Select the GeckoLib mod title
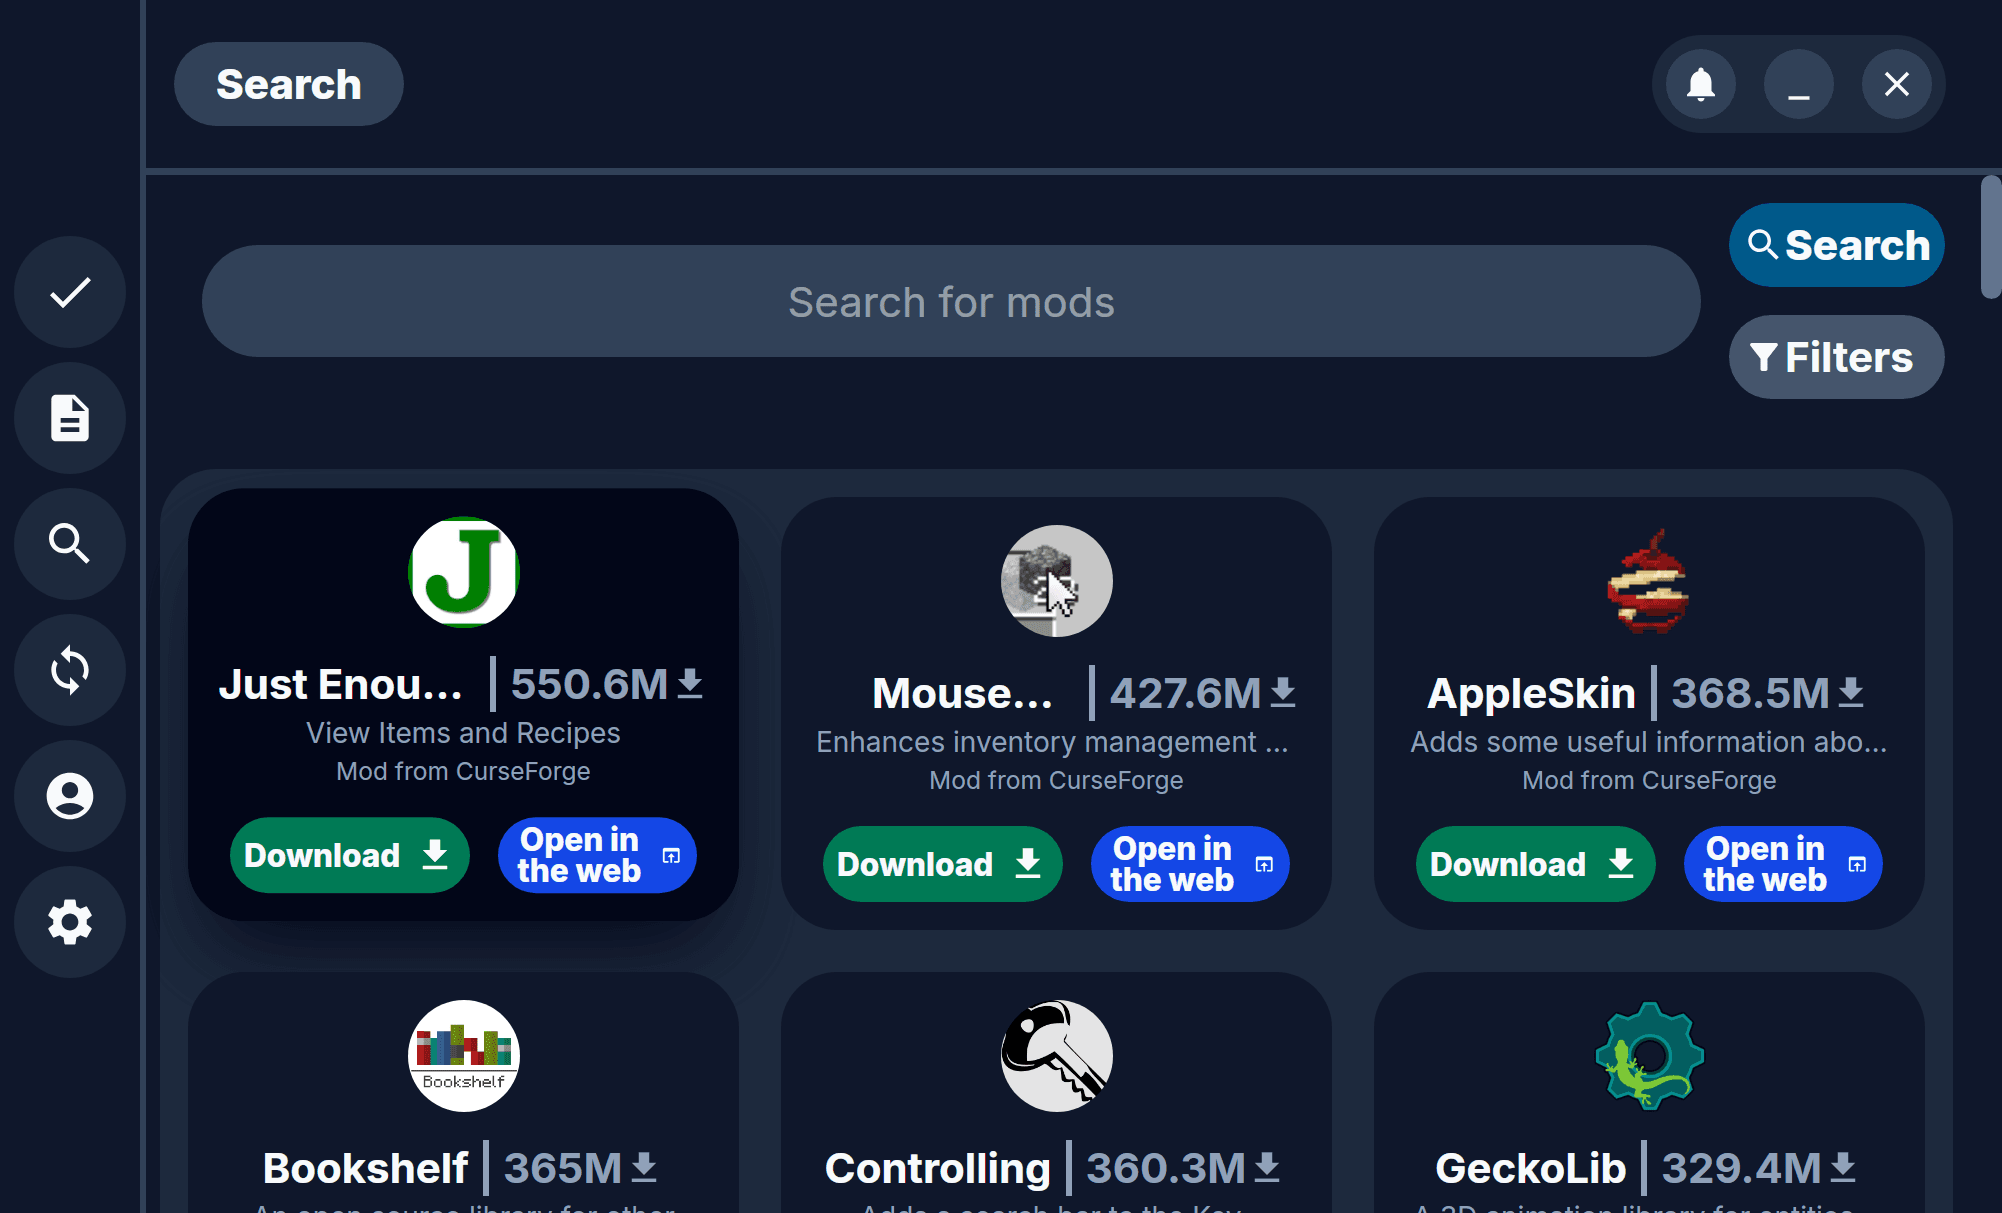This screenshot has height=1213, width=2002. point(1530,1168)
